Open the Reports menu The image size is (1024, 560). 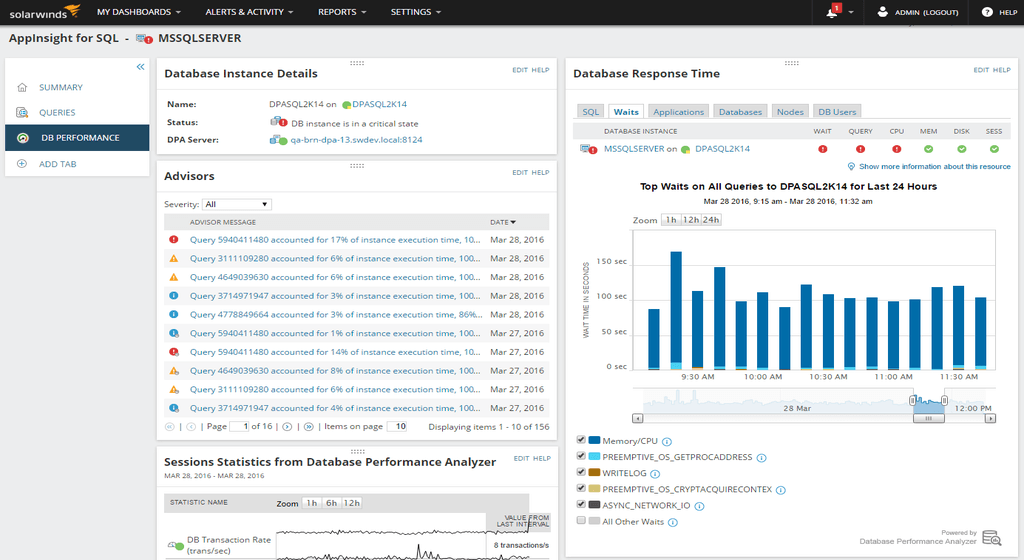pyautogui.click(x=342, y=12)
